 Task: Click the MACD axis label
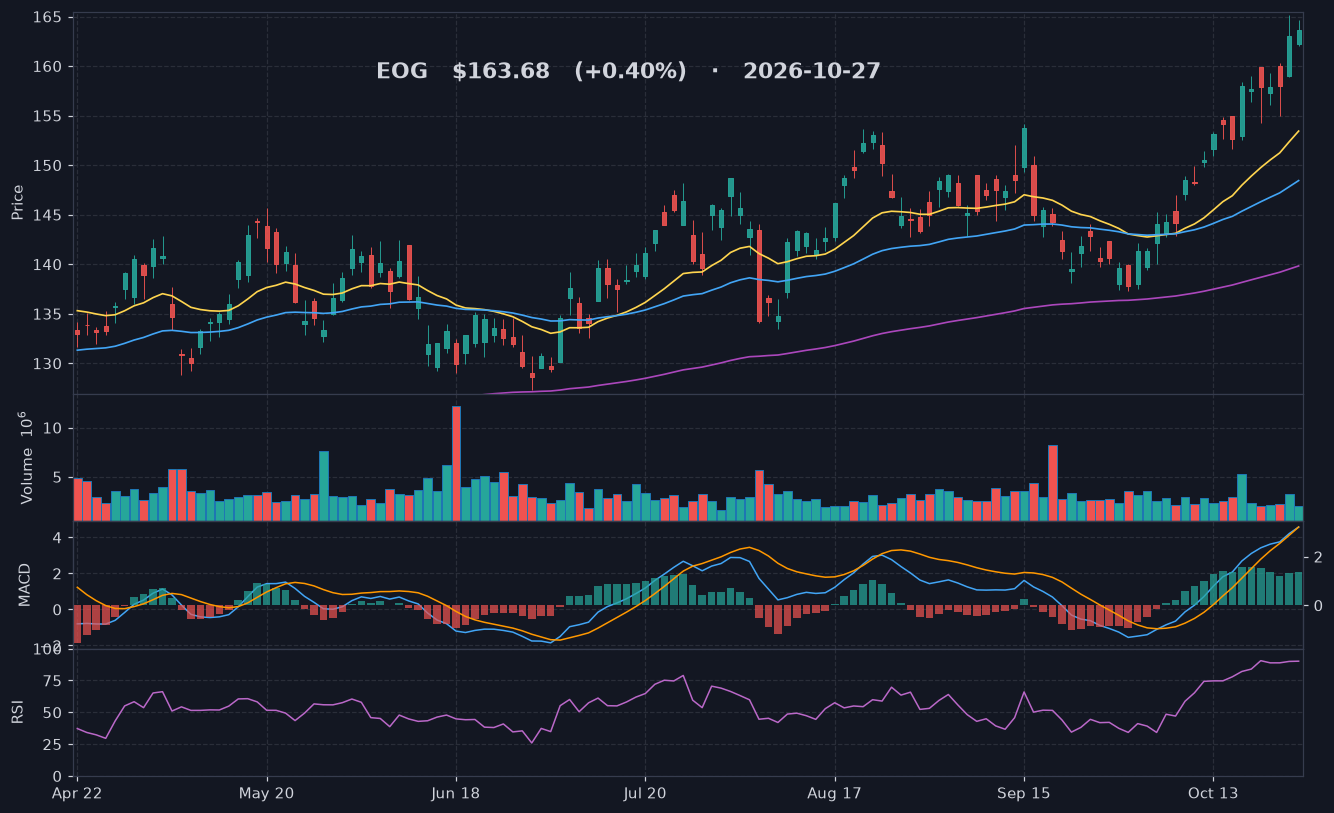tap(25, 584)
